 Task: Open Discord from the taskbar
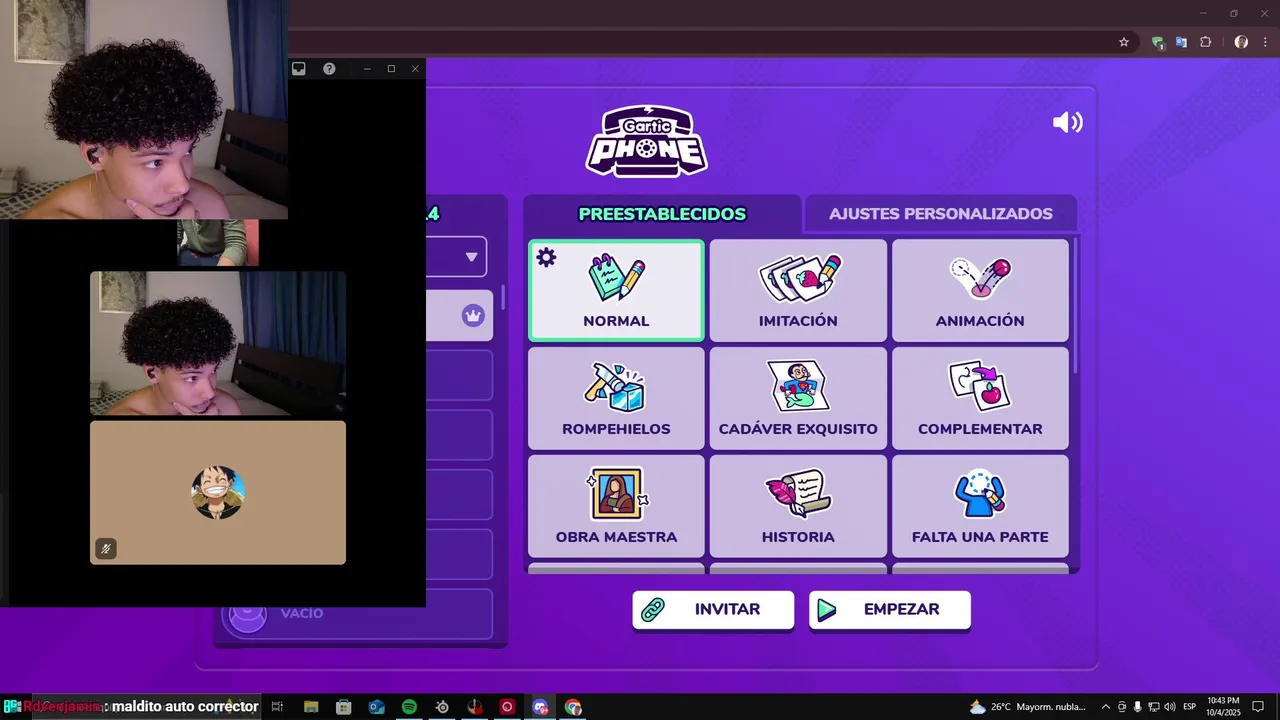pos(540,707)
